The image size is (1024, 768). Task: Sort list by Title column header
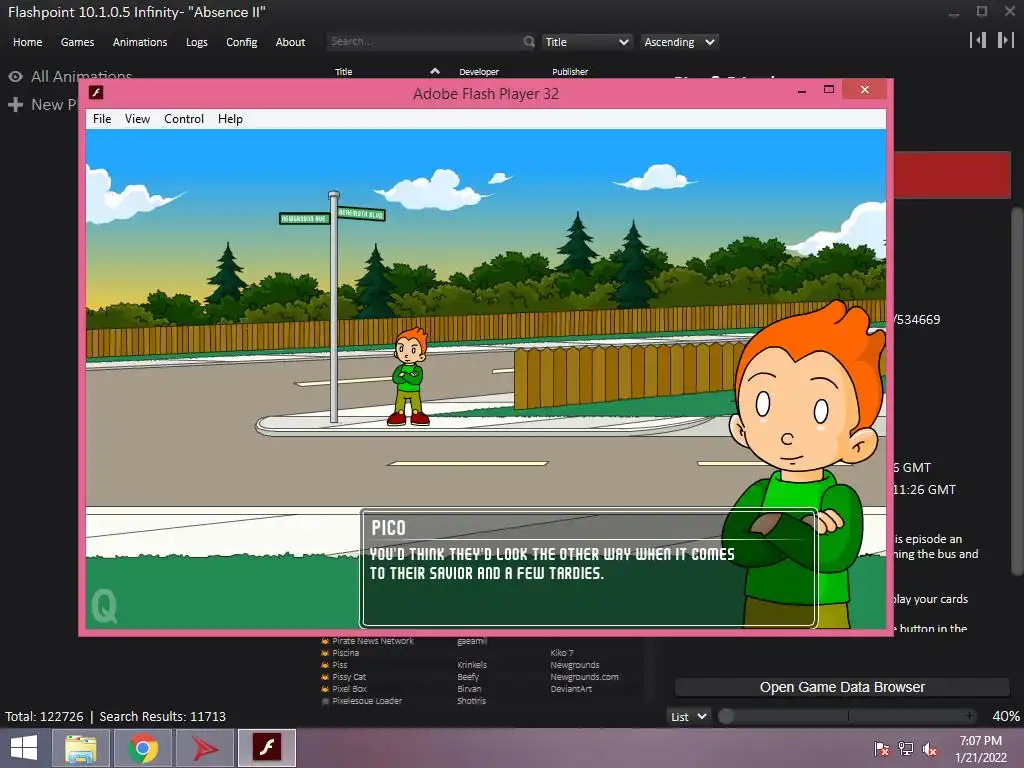[344, 72]
